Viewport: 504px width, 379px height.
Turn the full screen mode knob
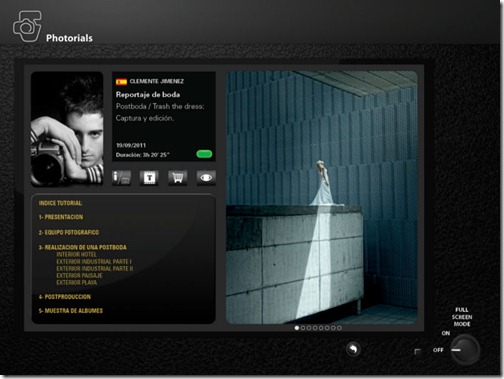tap(465, 350)
